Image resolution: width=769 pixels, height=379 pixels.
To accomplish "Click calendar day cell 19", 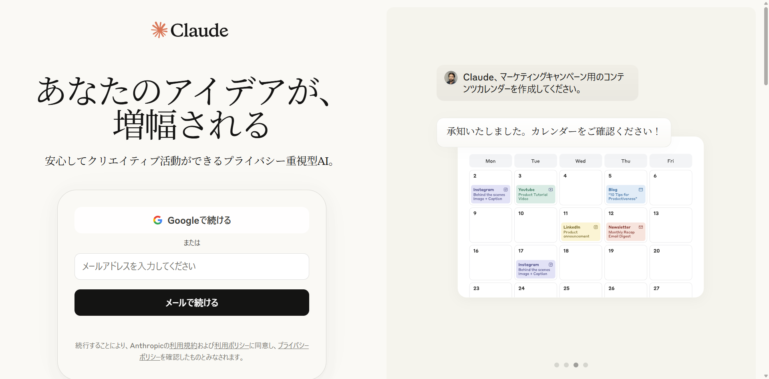I will pyautogui.click(x=625, y=263).
